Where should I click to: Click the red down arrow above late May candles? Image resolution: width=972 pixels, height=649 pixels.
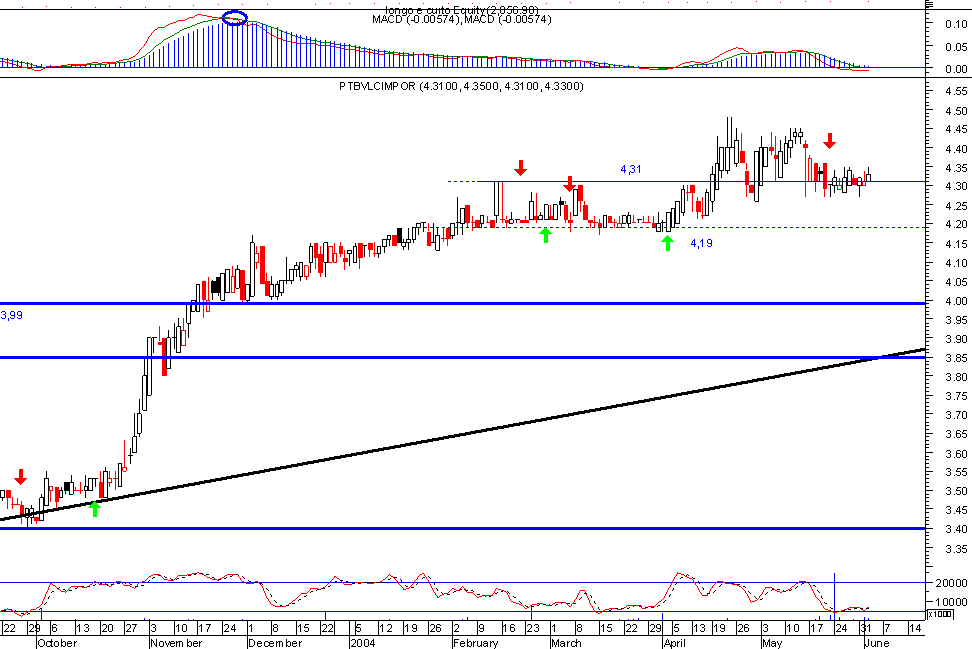pos(829,141)
